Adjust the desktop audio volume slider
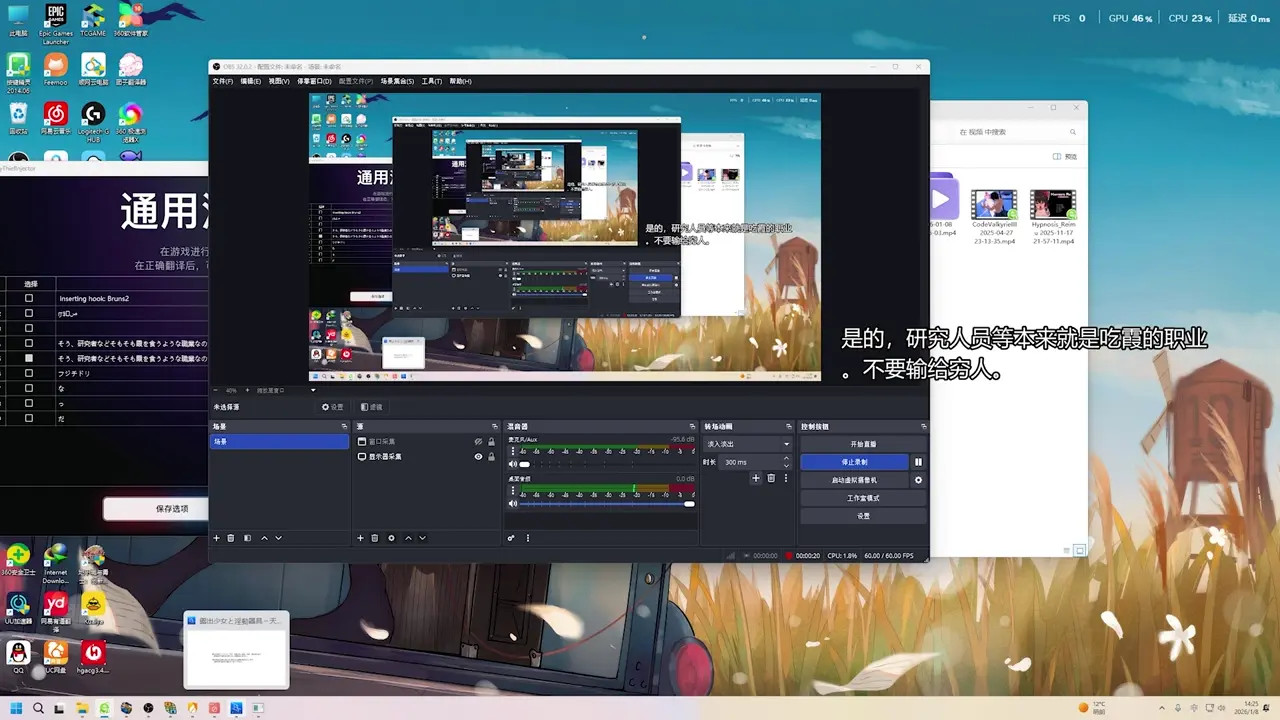Viewport: 1280px width, 720px height. click(x=606, y=503)
